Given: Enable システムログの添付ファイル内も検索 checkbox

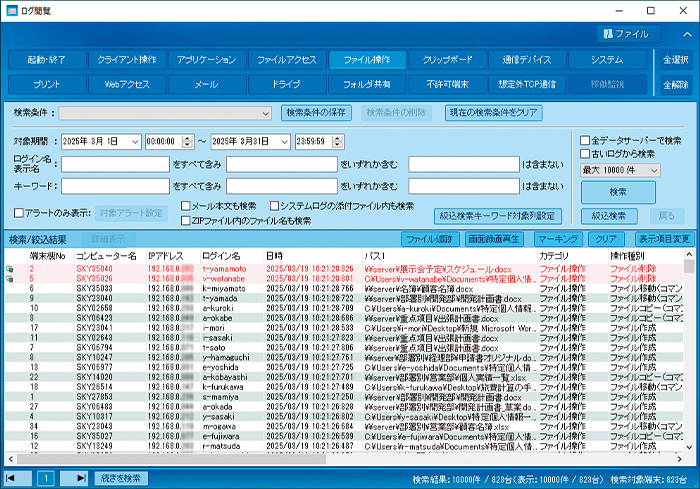Looking at the screenshot, I should [274, 206].
